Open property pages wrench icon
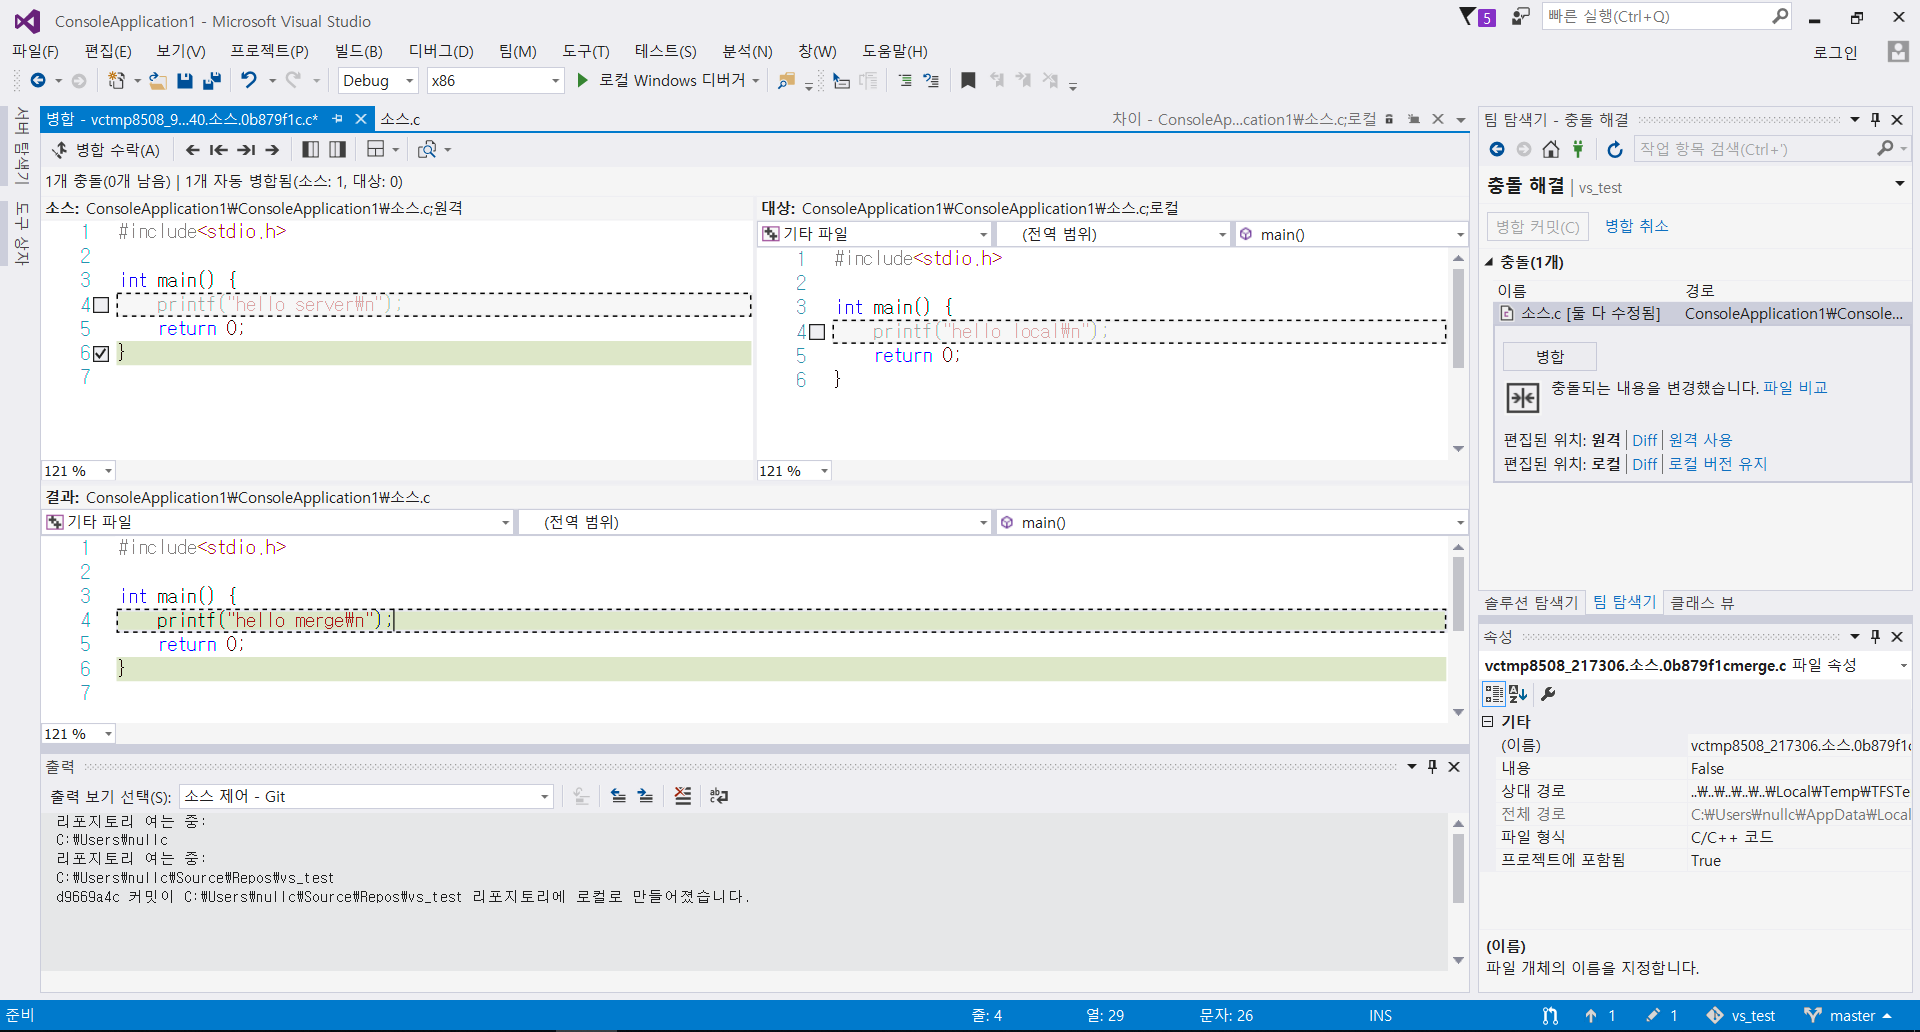This screenshot has height=1032, width=1920. point(1548,694)
